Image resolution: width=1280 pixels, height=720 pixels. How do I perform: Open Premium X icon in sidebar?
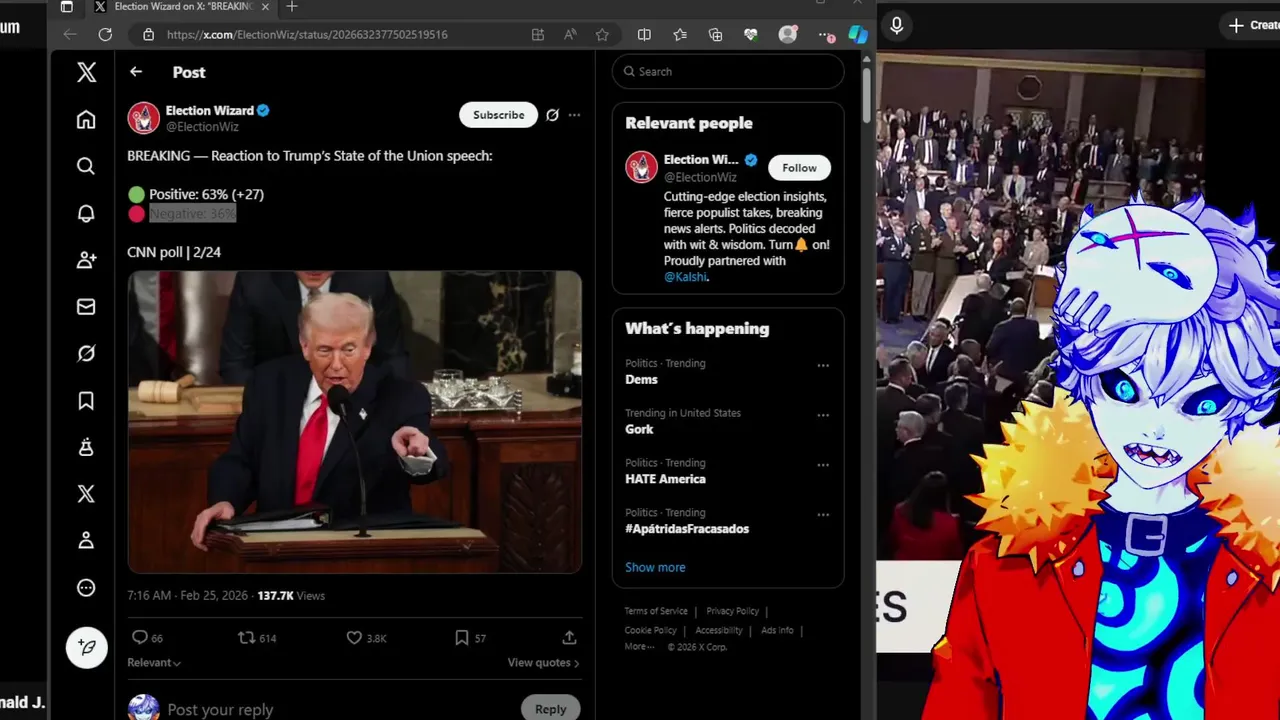pos(86,494)
